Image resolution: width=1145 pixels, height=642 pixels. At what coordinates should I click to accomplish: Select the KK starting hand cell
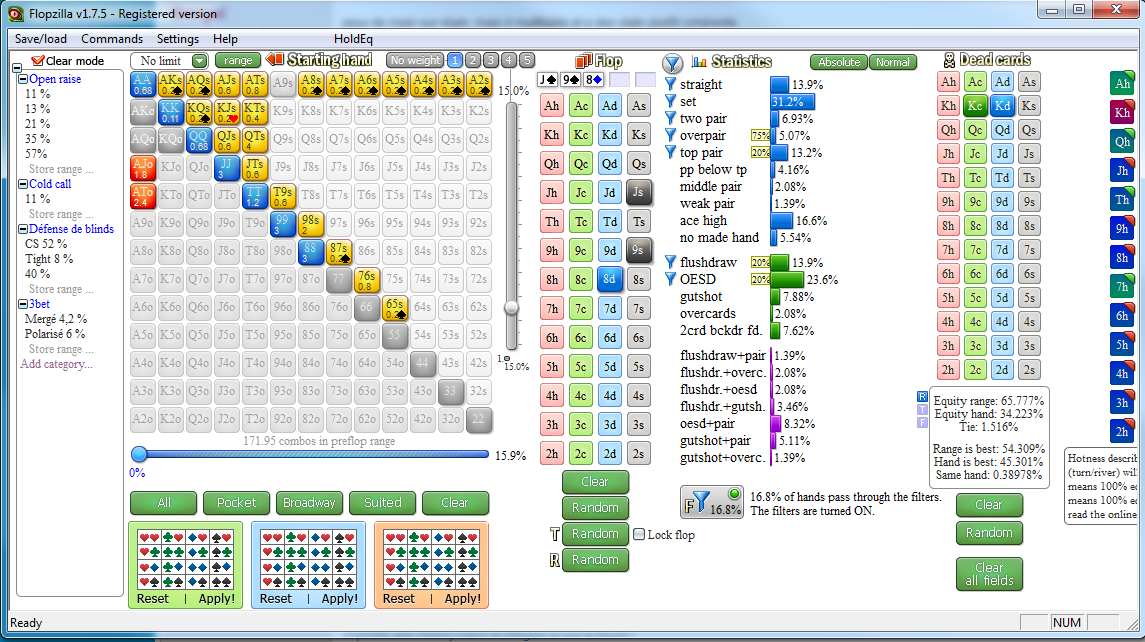click(x=170, y=112)
